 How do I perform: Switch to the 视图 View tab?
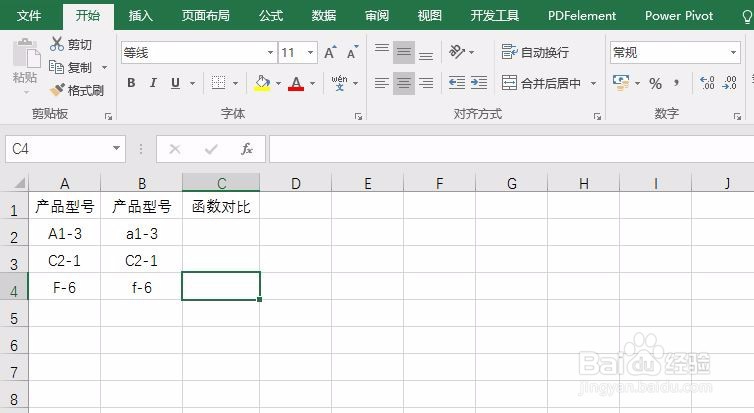tap(429, 16)
